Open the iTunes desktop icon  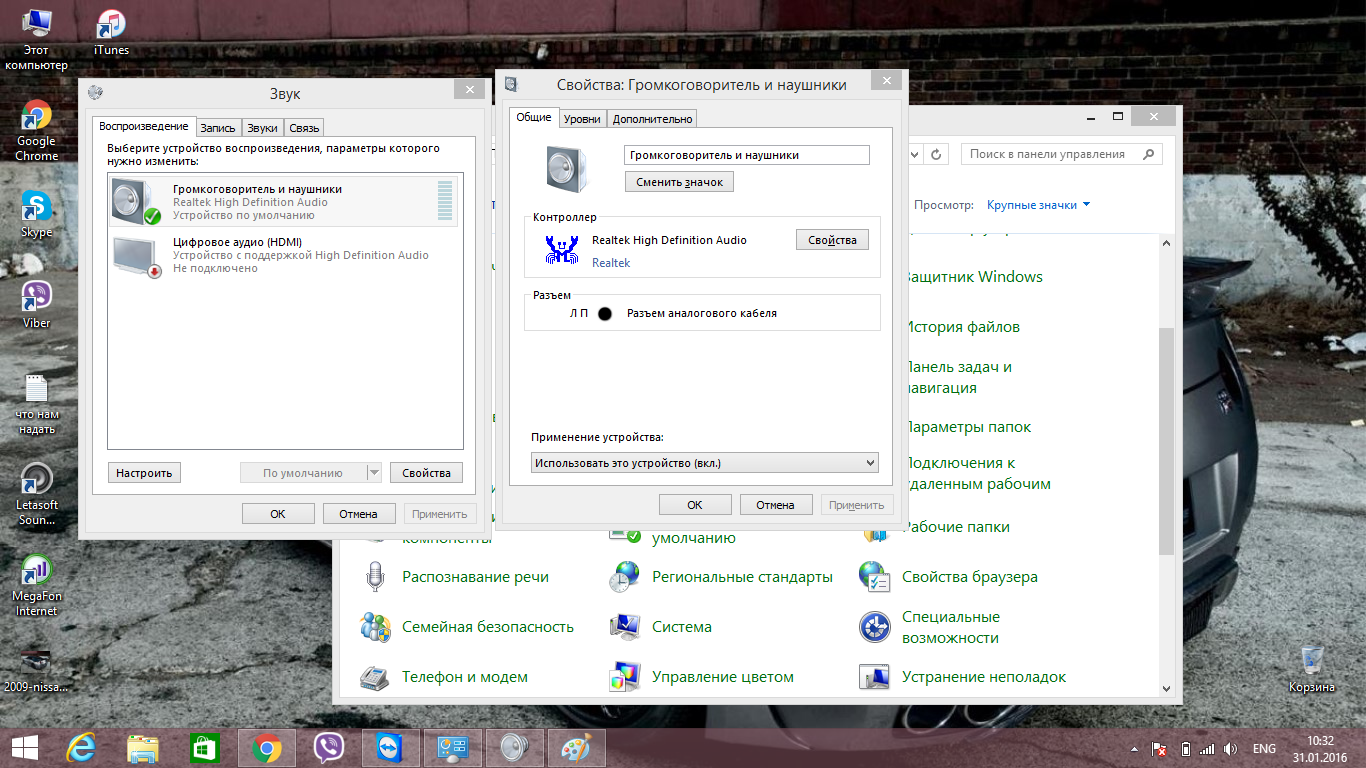click(111, 26)
